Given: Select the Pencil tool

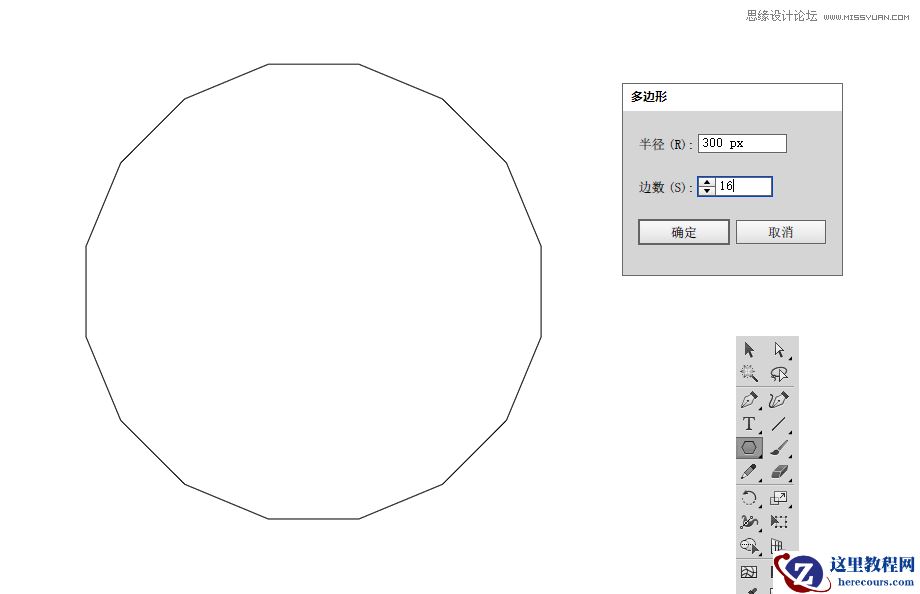Looking at the screenshot, I should 748,471.
